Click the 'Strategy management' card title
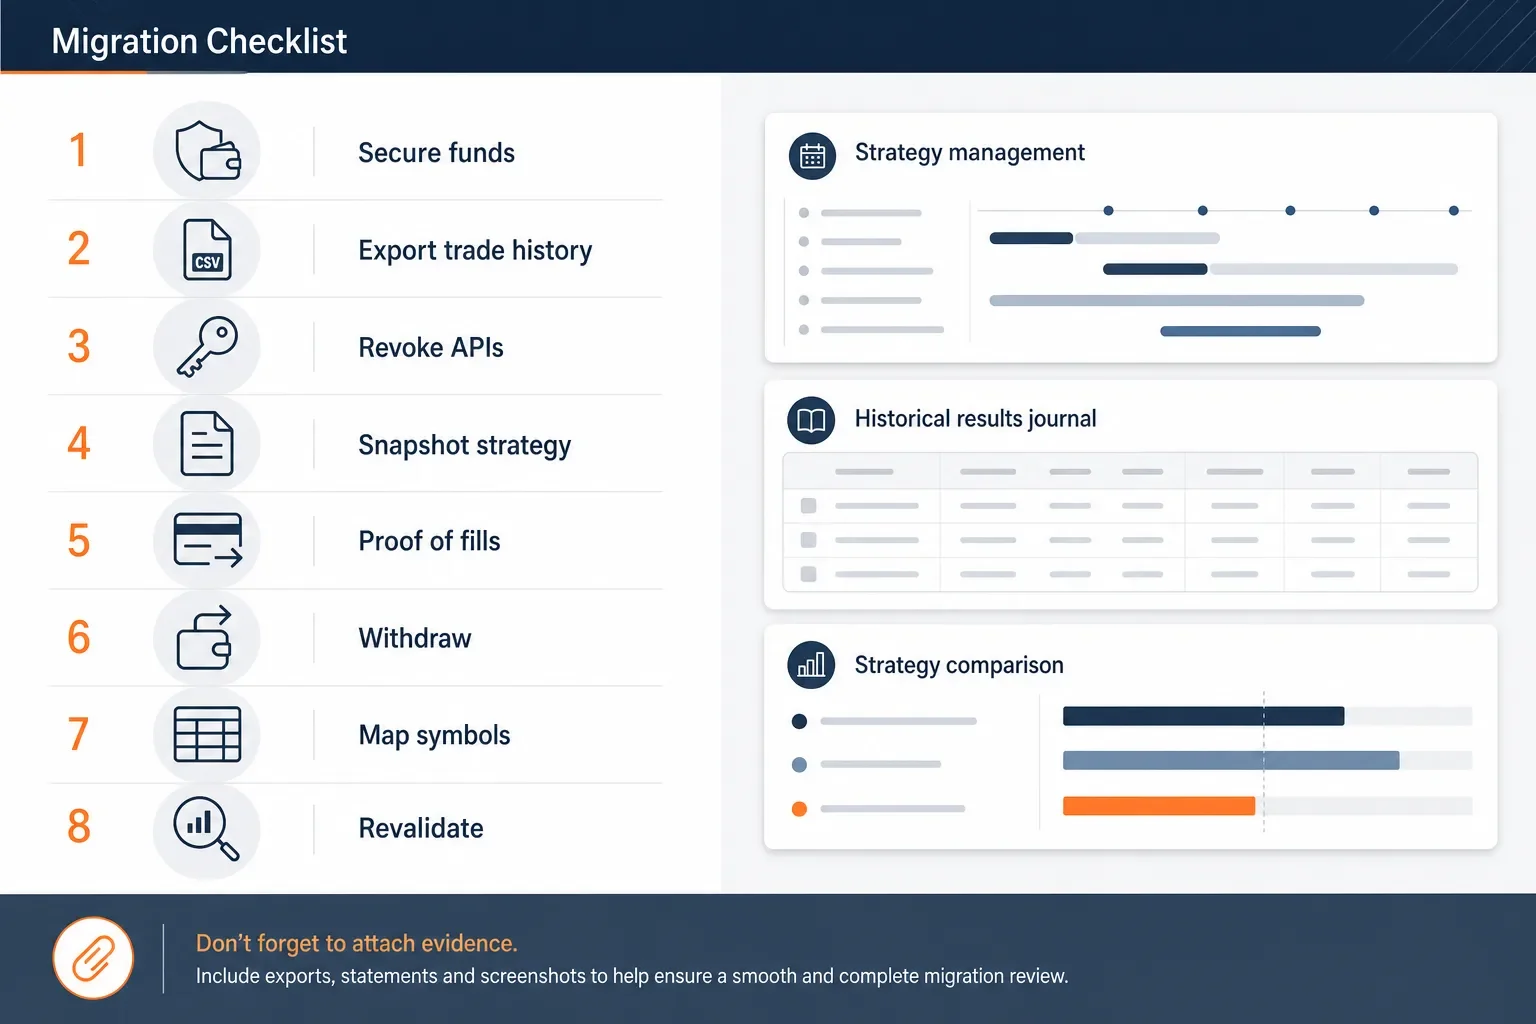Screen dimensions: 1536x1024 click(969, 153)
